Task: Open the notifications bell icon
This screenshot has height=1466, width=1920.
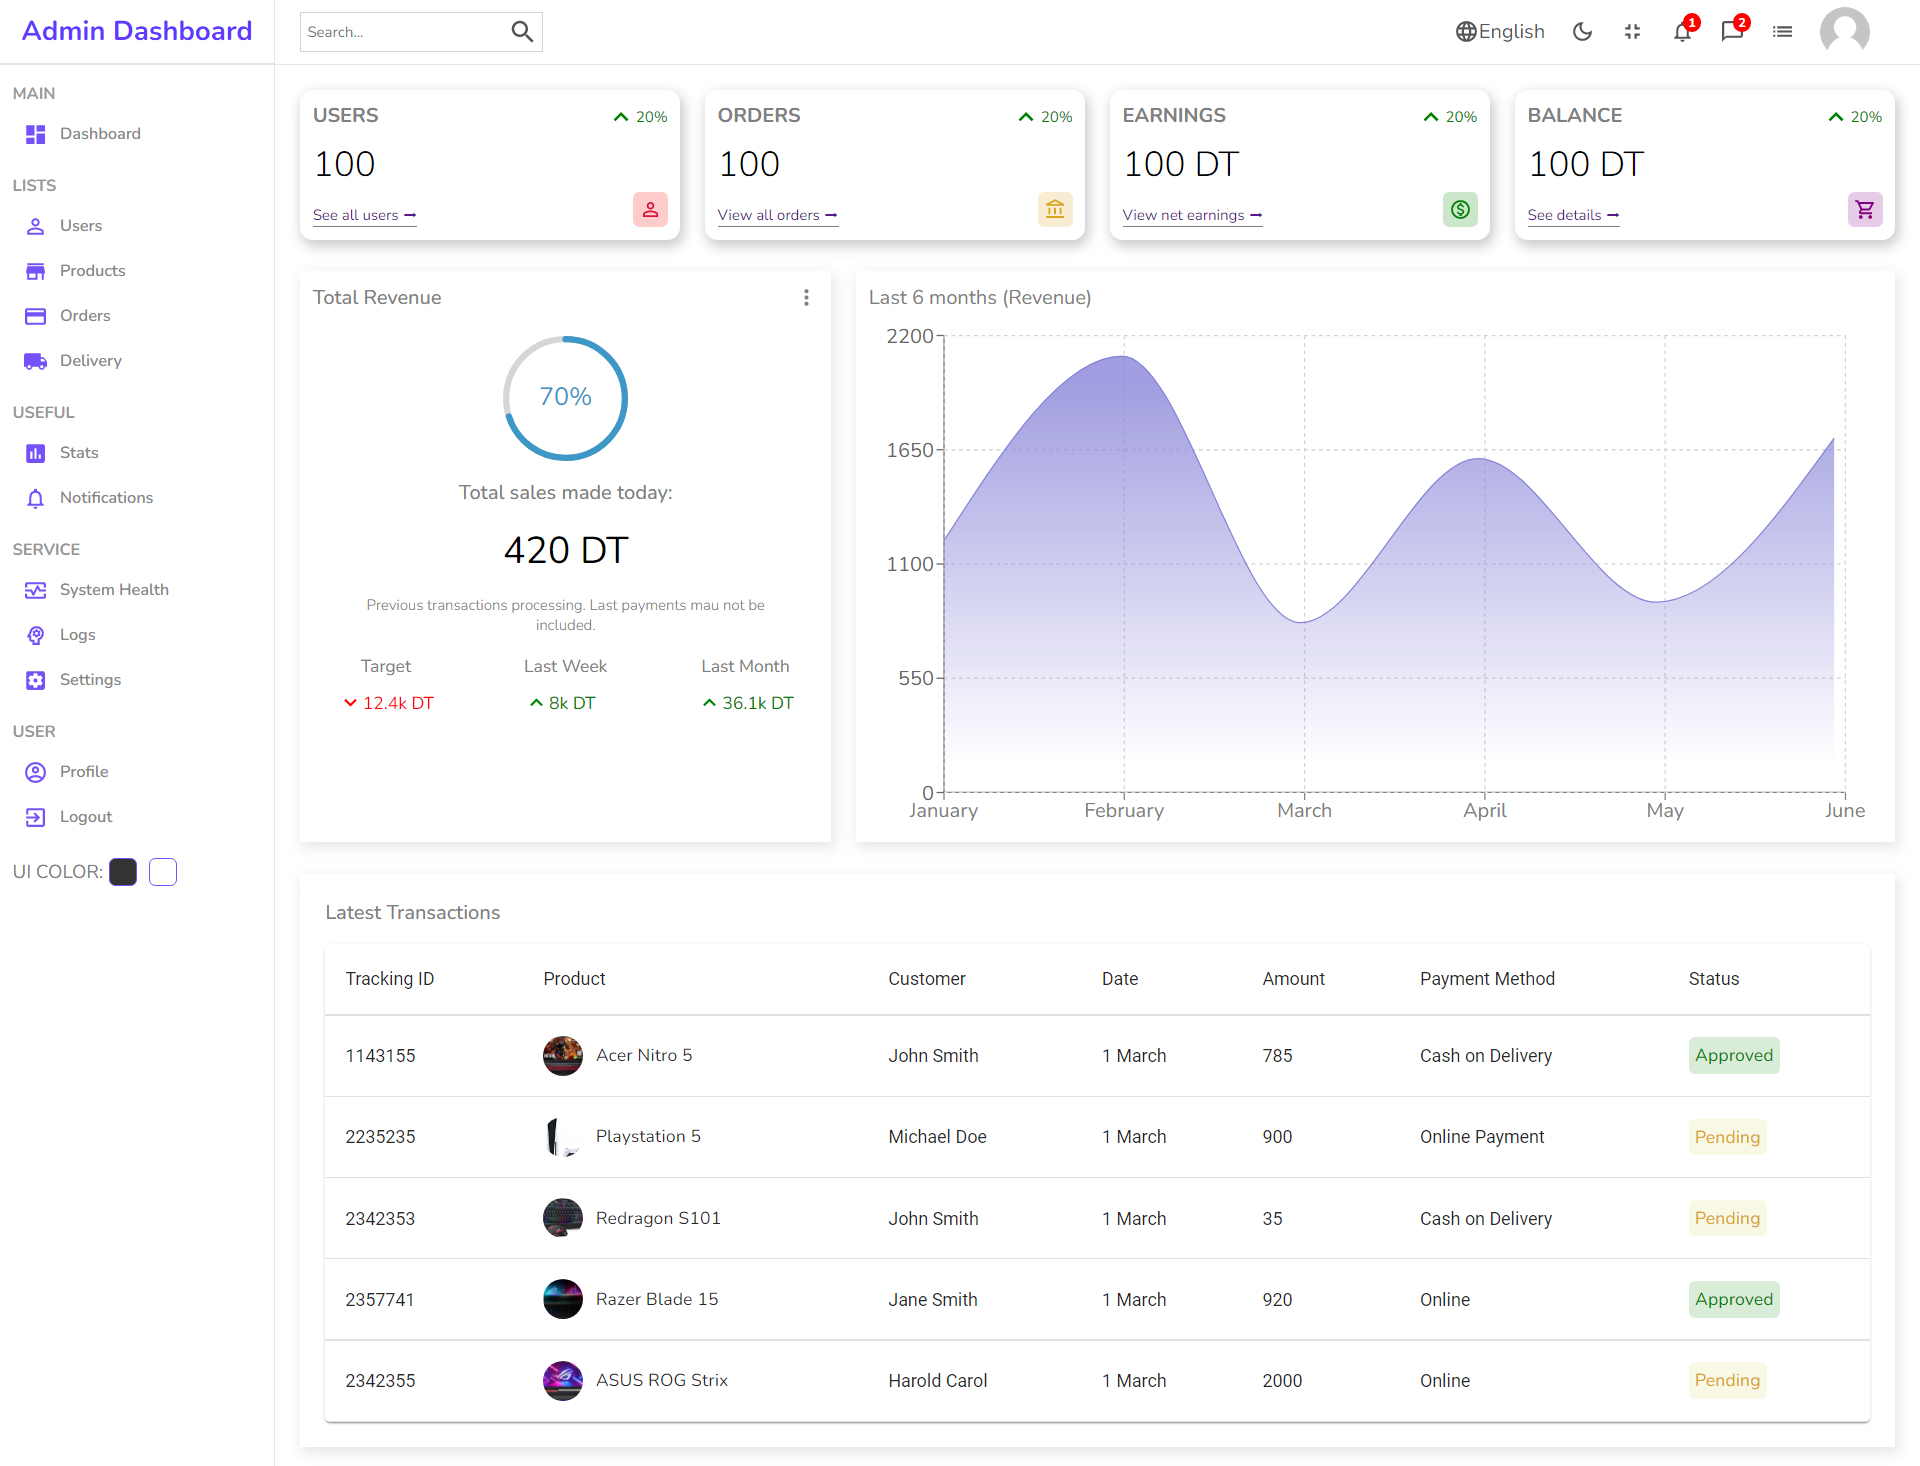Action: click(1682, 32)
